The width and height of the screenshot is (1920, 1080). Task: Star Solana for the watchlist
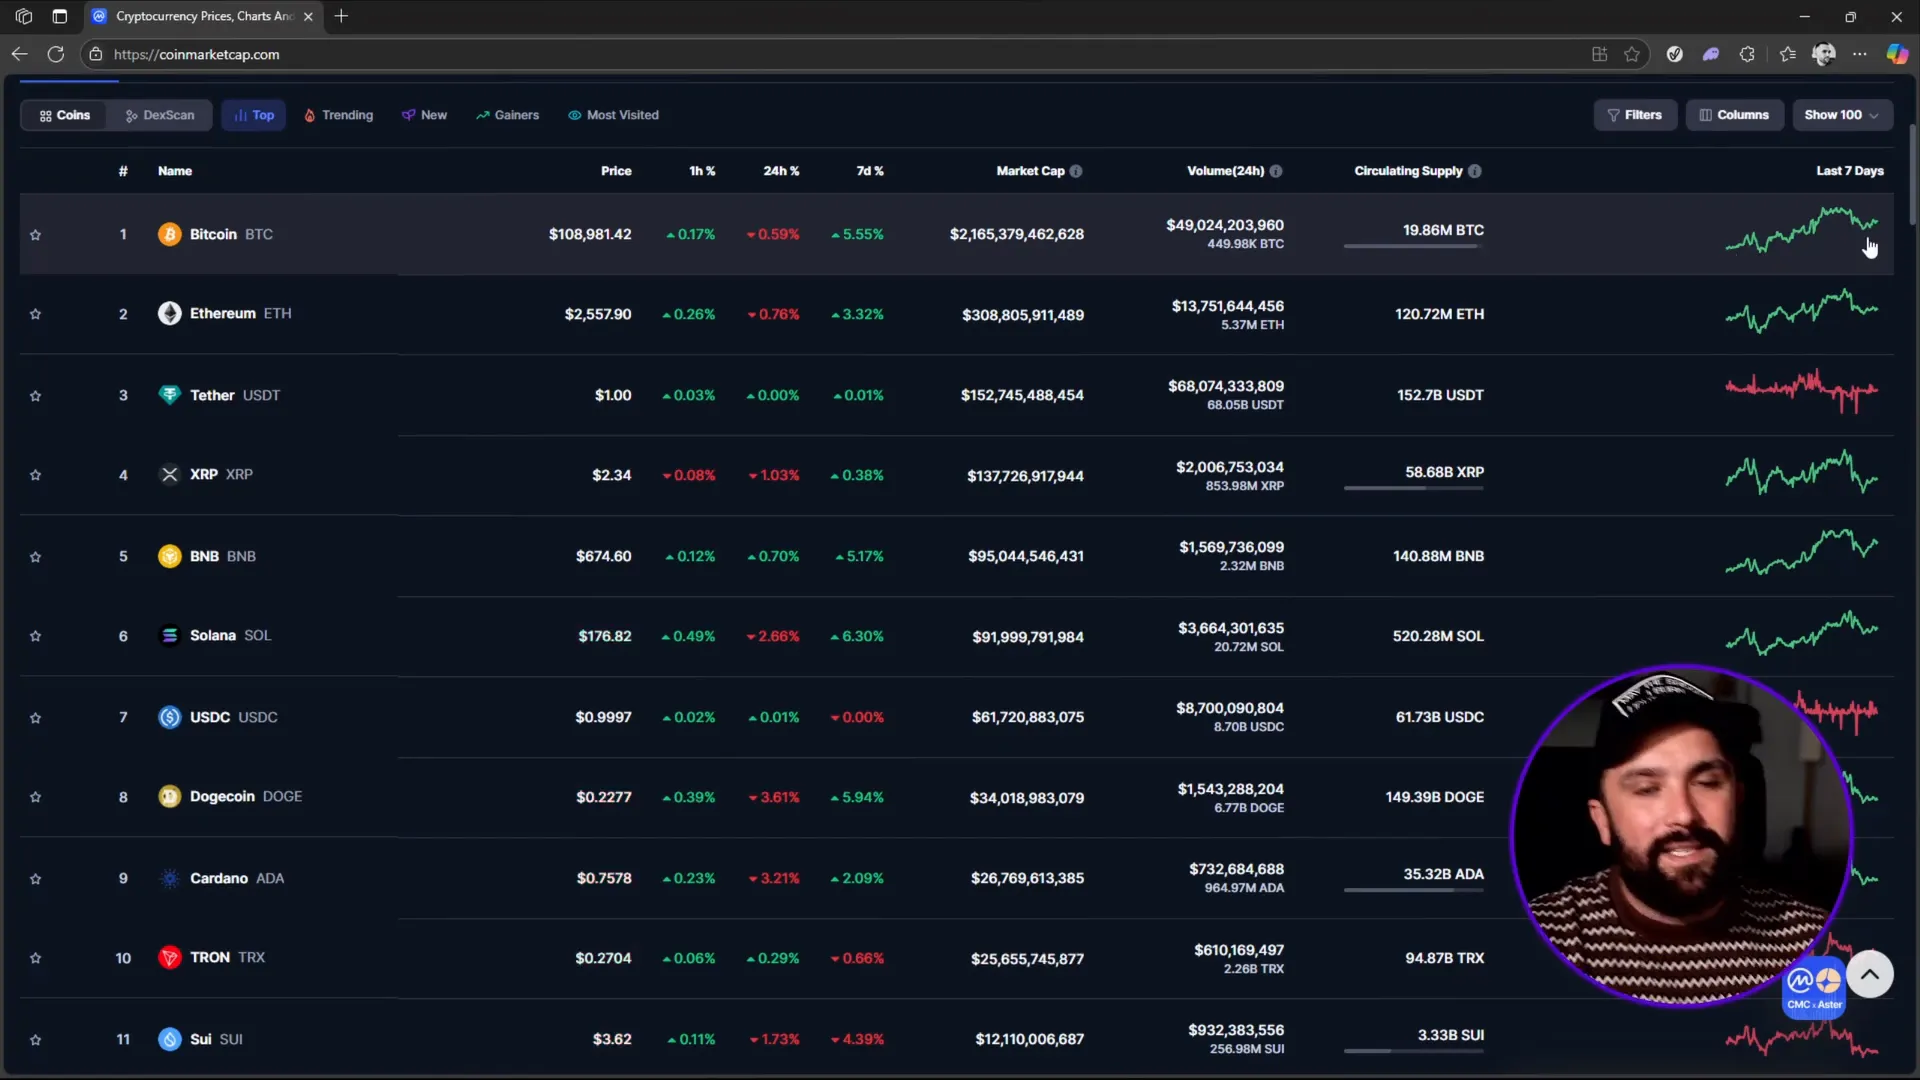point(35,636)
